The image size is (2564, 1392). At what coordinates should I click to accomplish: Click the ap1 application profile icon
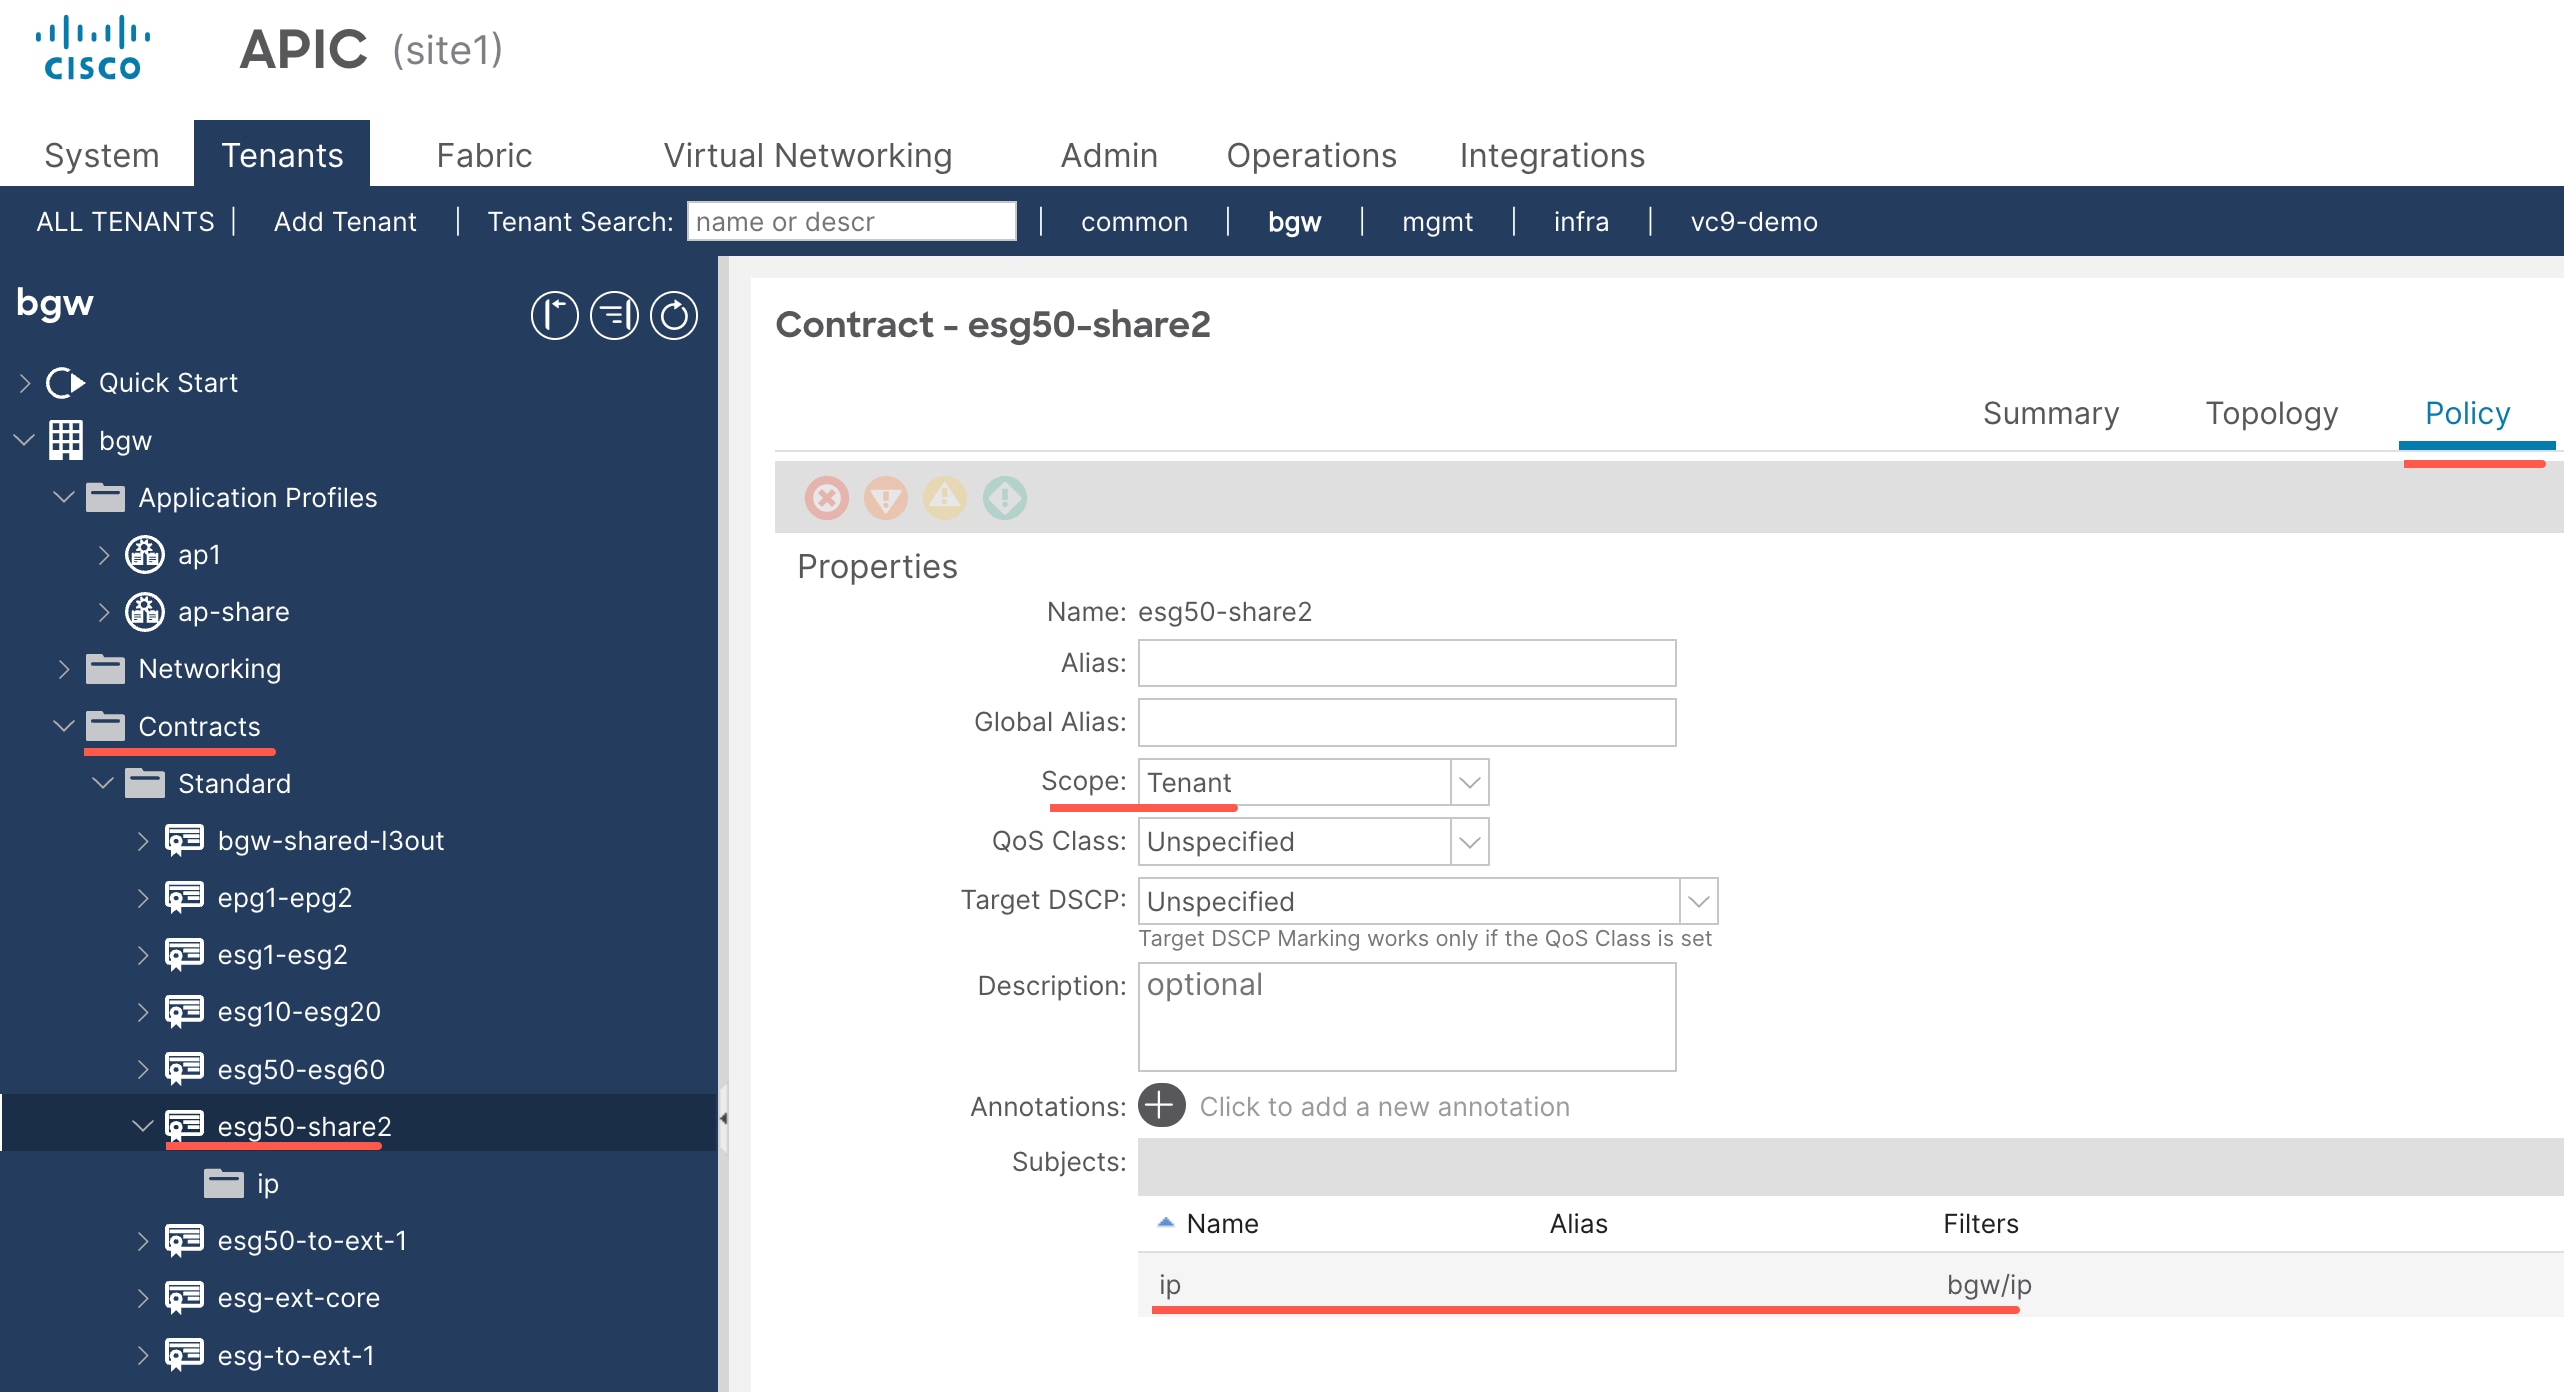tap(145, 554)
